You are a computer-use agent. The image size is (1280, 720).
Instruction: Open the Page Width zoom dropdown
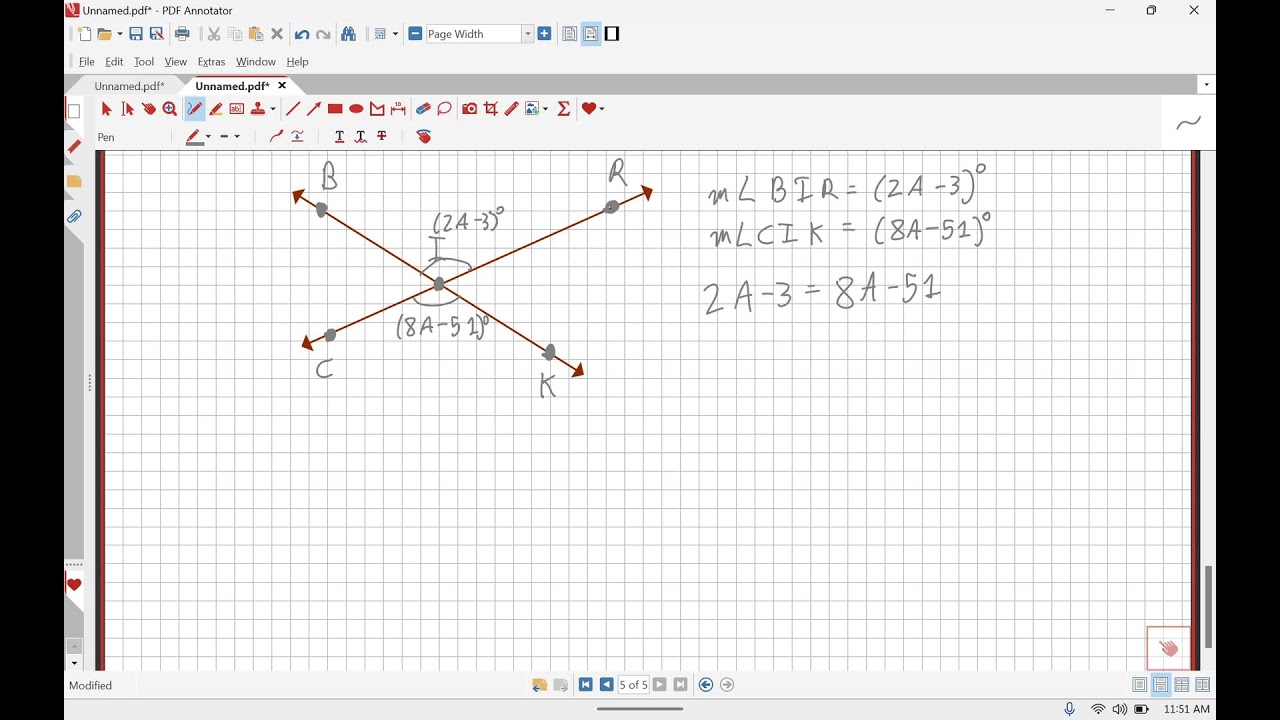click(528, 34)
